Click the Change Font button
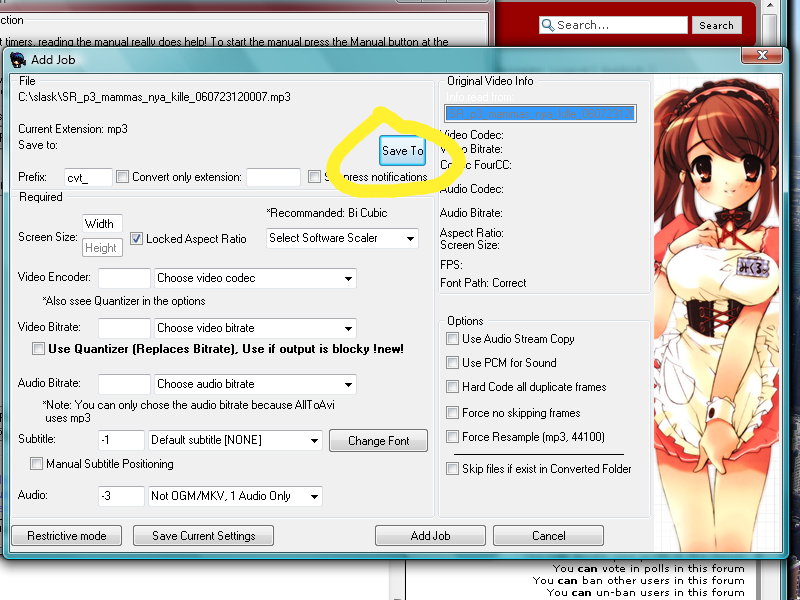This screenshot has height=600, width=800. (x=379, y=441)
